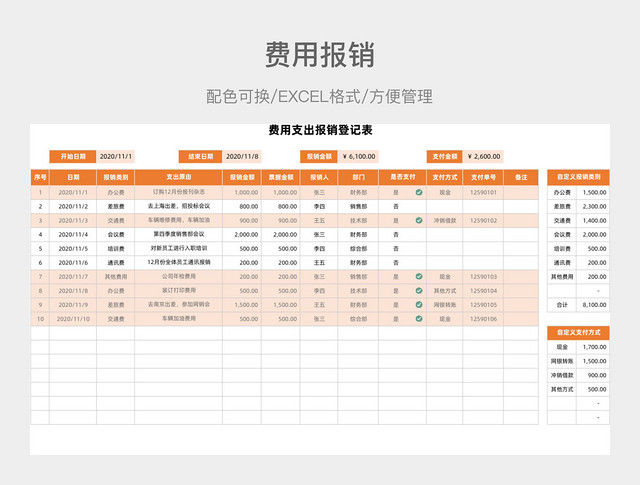Select the cell 车辆加油费用

[x=178, y=319]
